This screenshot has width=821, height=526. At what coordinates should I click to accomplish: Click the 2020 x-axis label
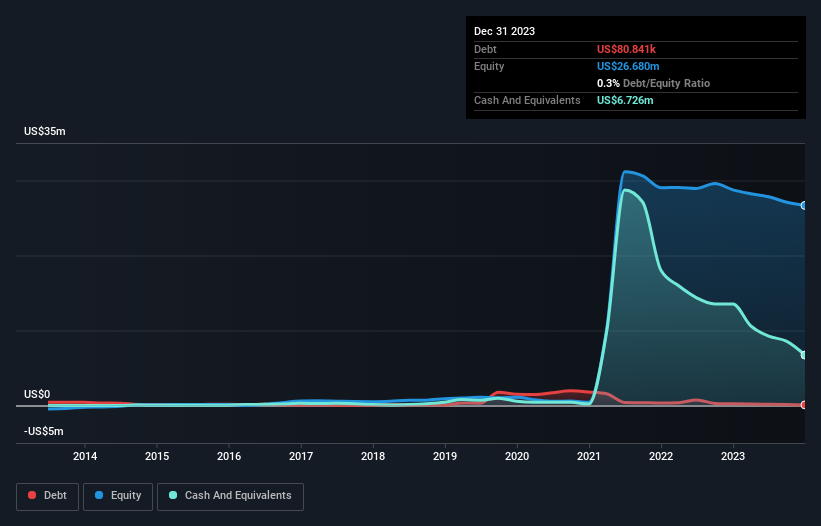click(x=517, y=456)
